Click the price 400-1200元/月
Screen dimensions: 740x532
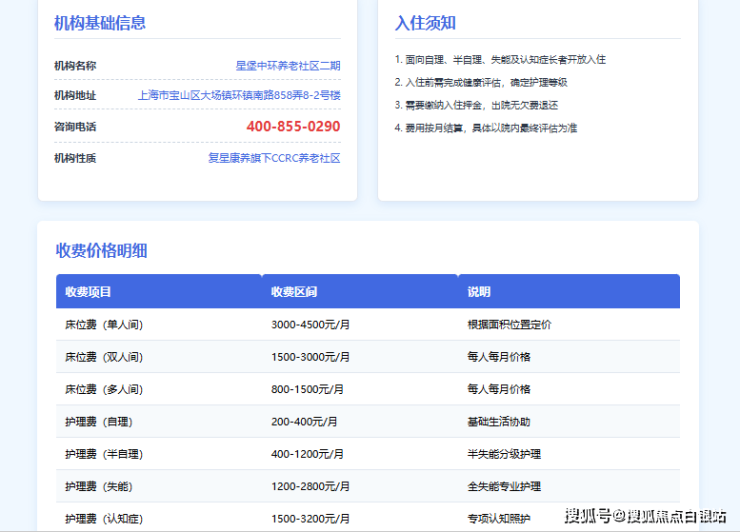[x=307, y=454]
